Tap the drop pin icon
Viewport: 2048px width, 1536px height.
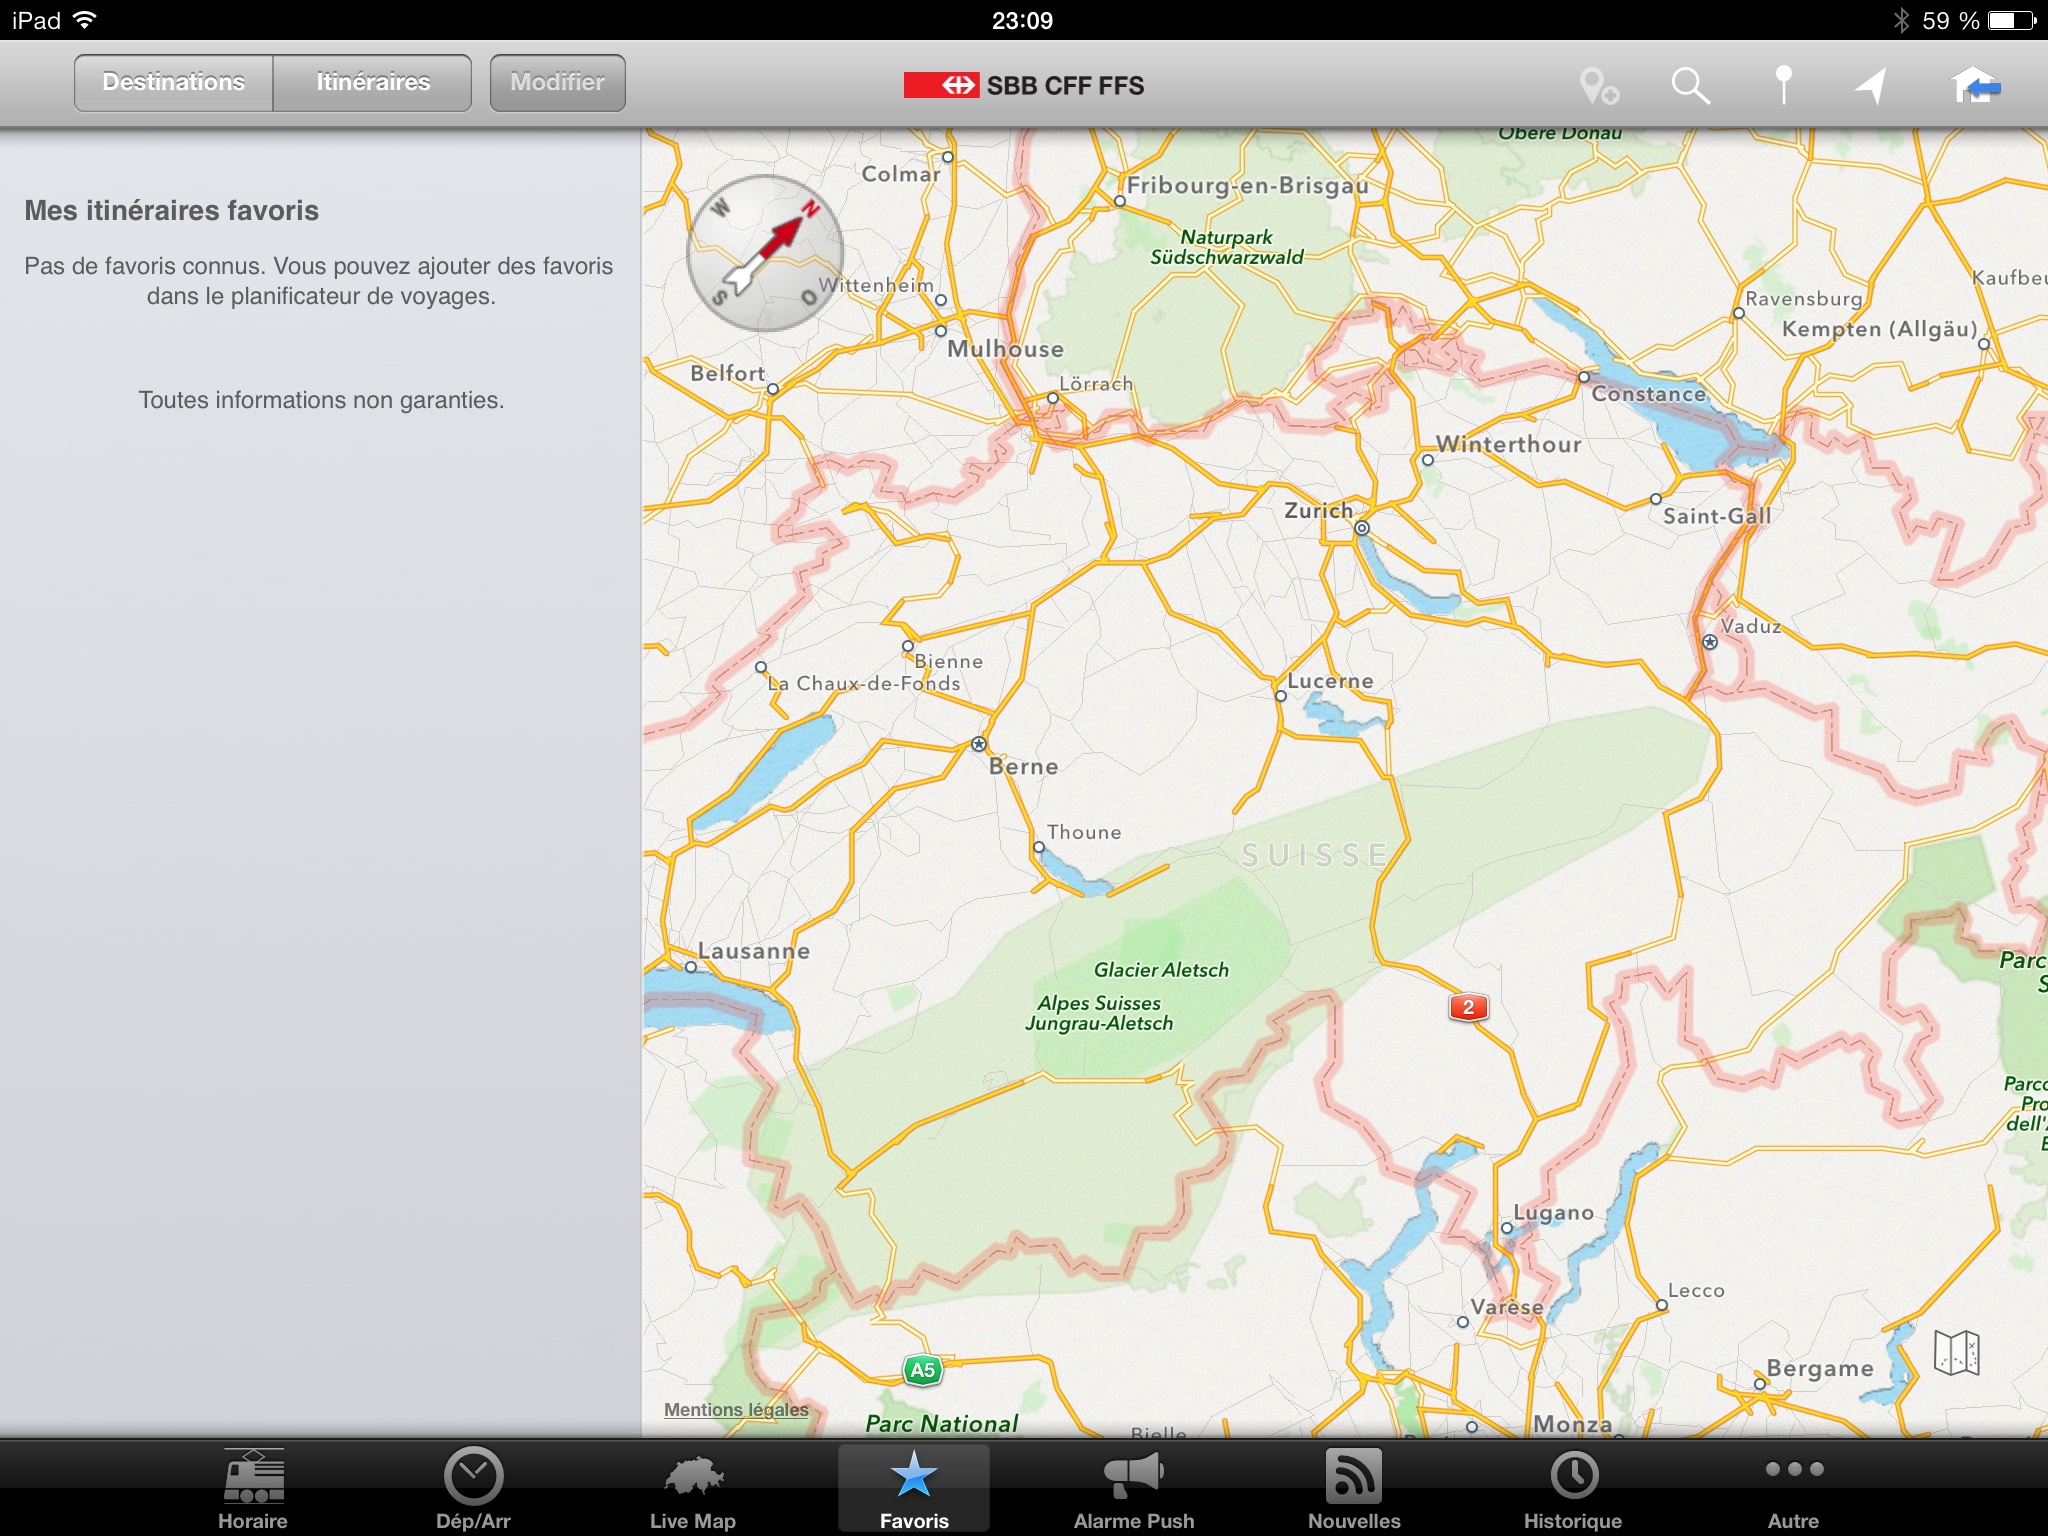[x=1782, y=86]
